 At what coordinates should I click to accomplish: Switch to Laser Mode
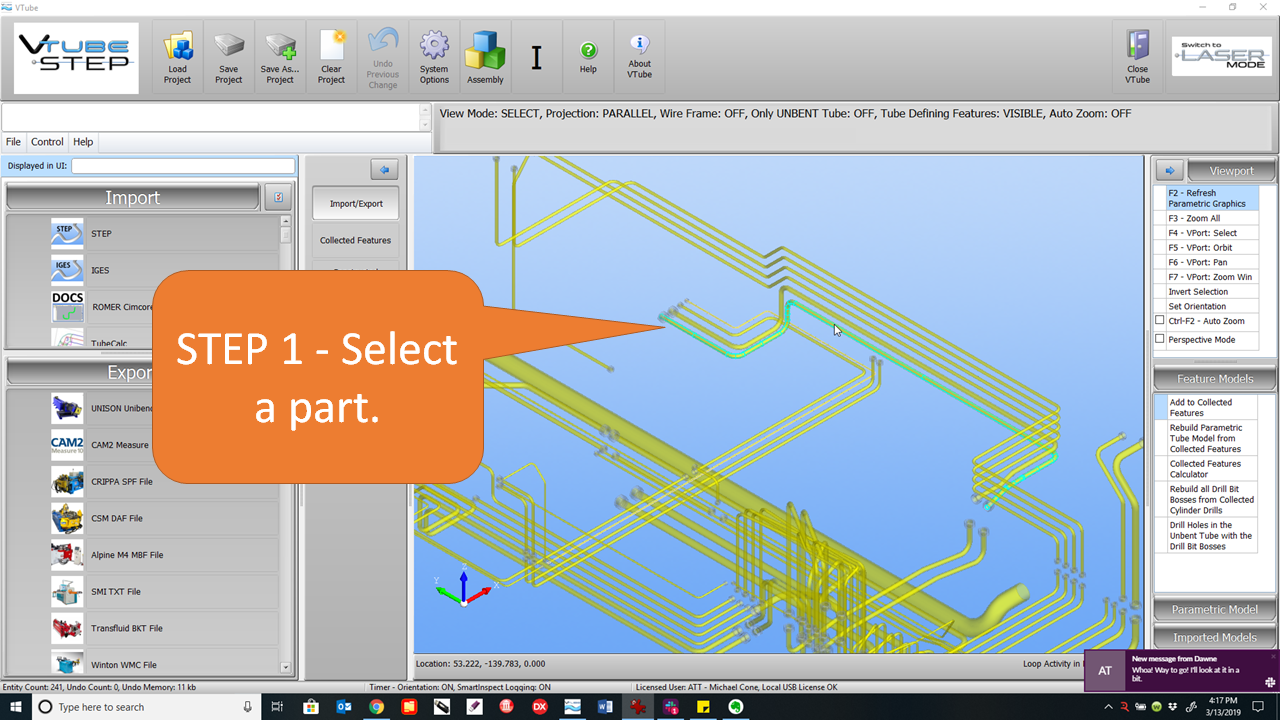(x=1221, y=57)
